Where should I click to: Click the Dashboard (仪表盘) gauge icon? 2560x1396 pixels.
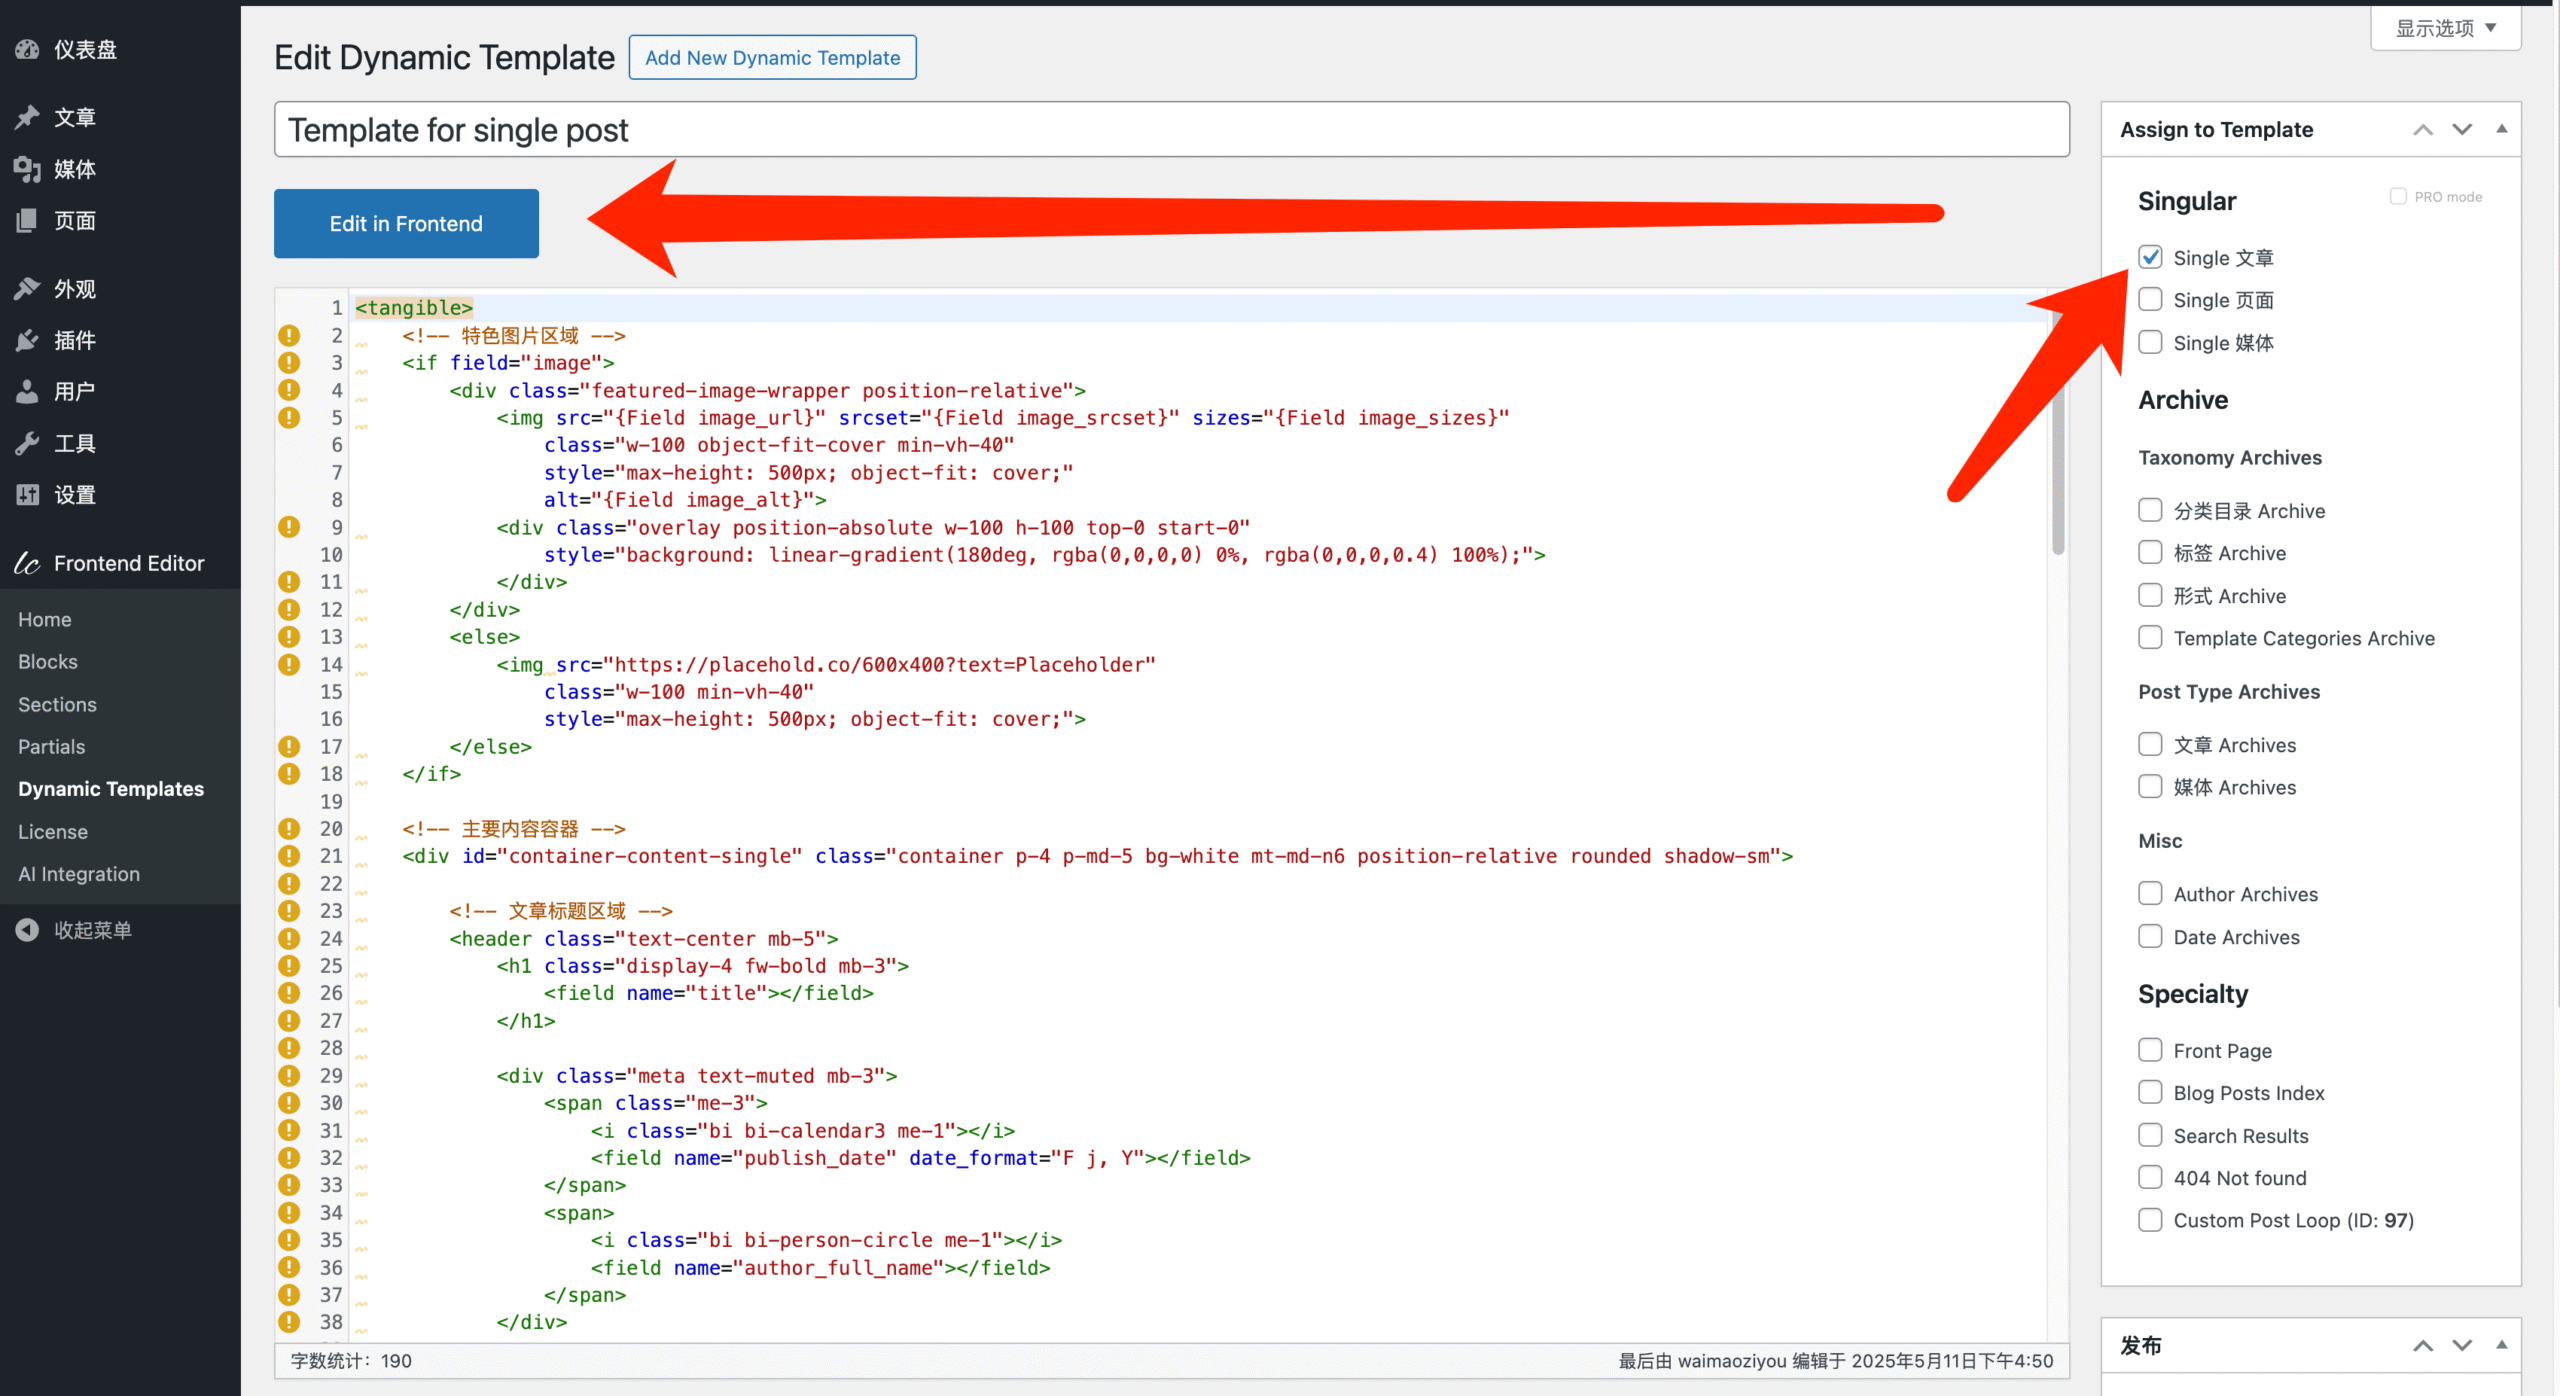pos(27,49)
